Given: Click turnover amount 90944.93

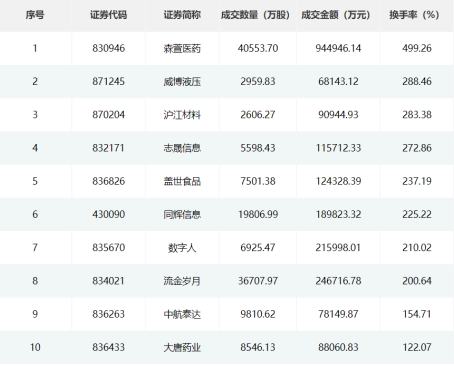Looking at the screenshot, I should [x=338, y=115].
